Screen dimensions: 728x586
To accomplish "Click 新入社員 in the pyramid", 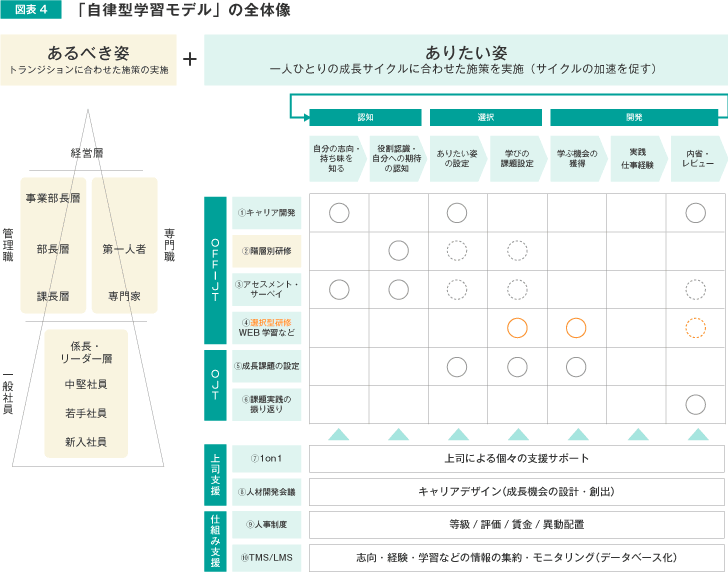I will tap(86, 442).
